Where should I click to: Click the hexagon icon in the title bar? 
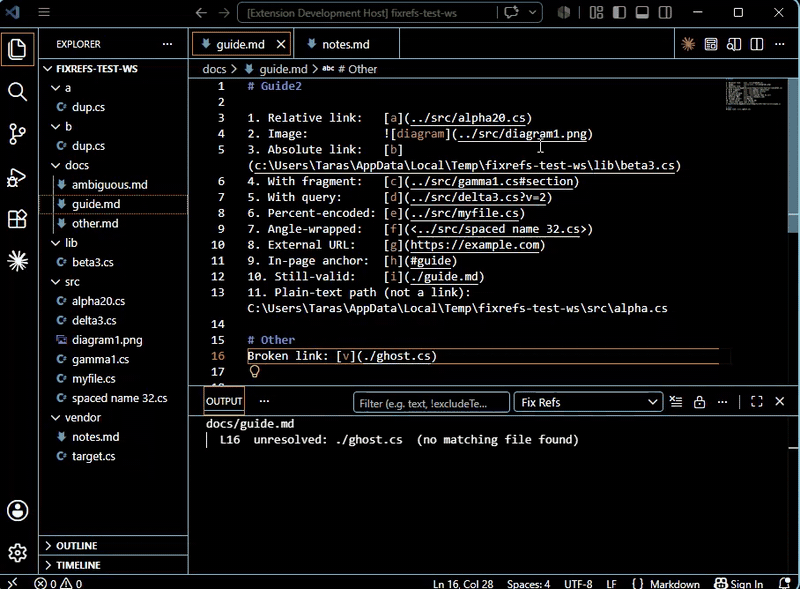[x=564, y=12]
